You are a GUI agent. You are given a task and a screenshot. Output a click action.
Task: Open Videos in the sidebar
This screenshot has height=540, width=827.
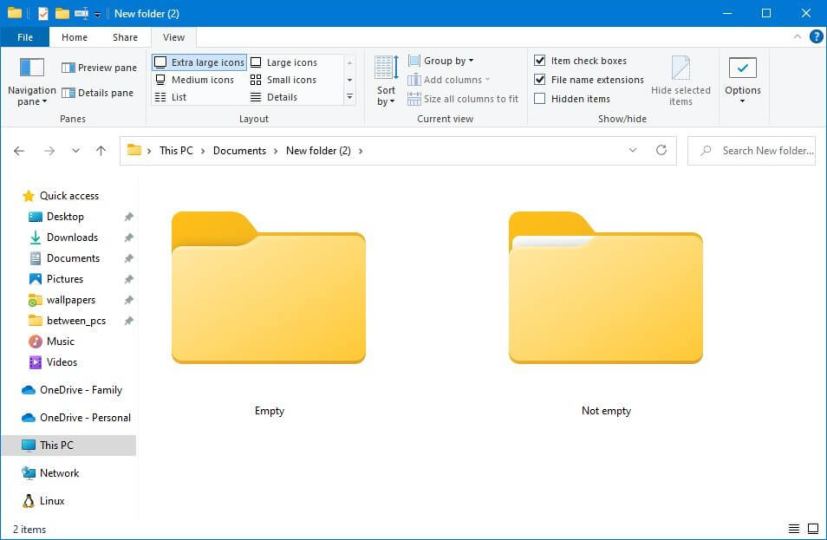[62, 362]
